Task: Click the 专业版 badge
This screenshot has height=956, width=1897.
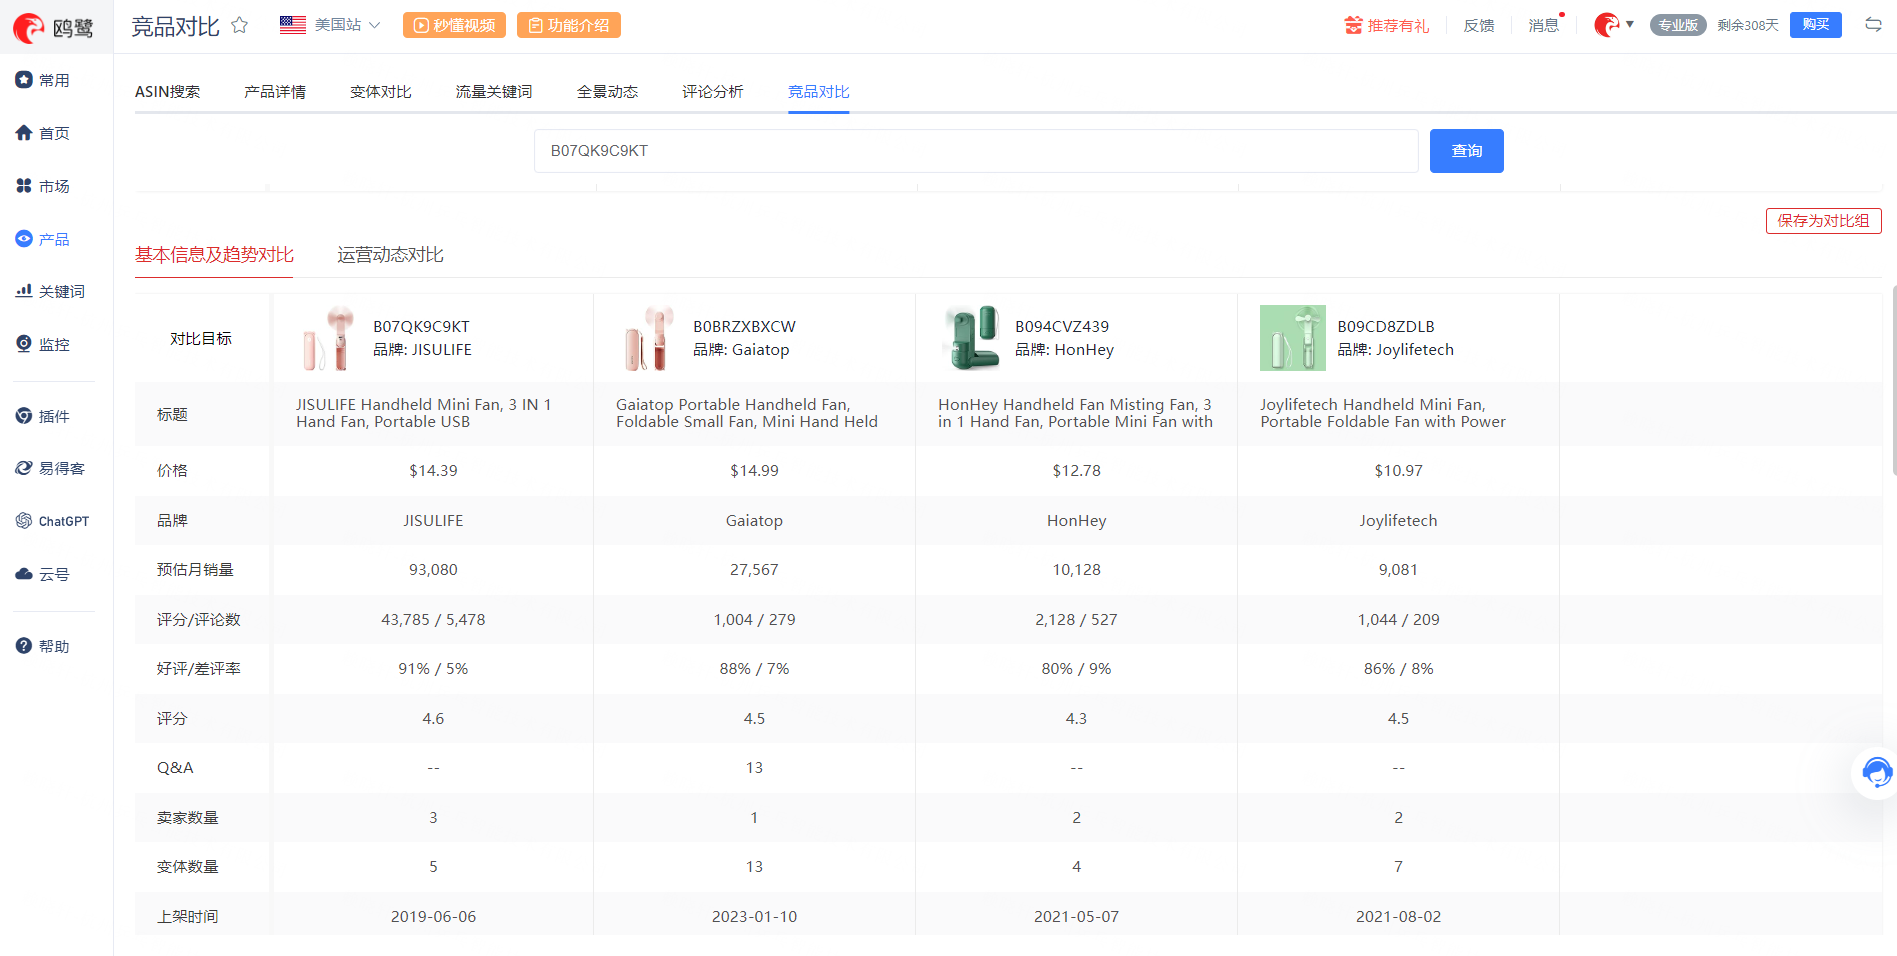Action: (1678, 25)
